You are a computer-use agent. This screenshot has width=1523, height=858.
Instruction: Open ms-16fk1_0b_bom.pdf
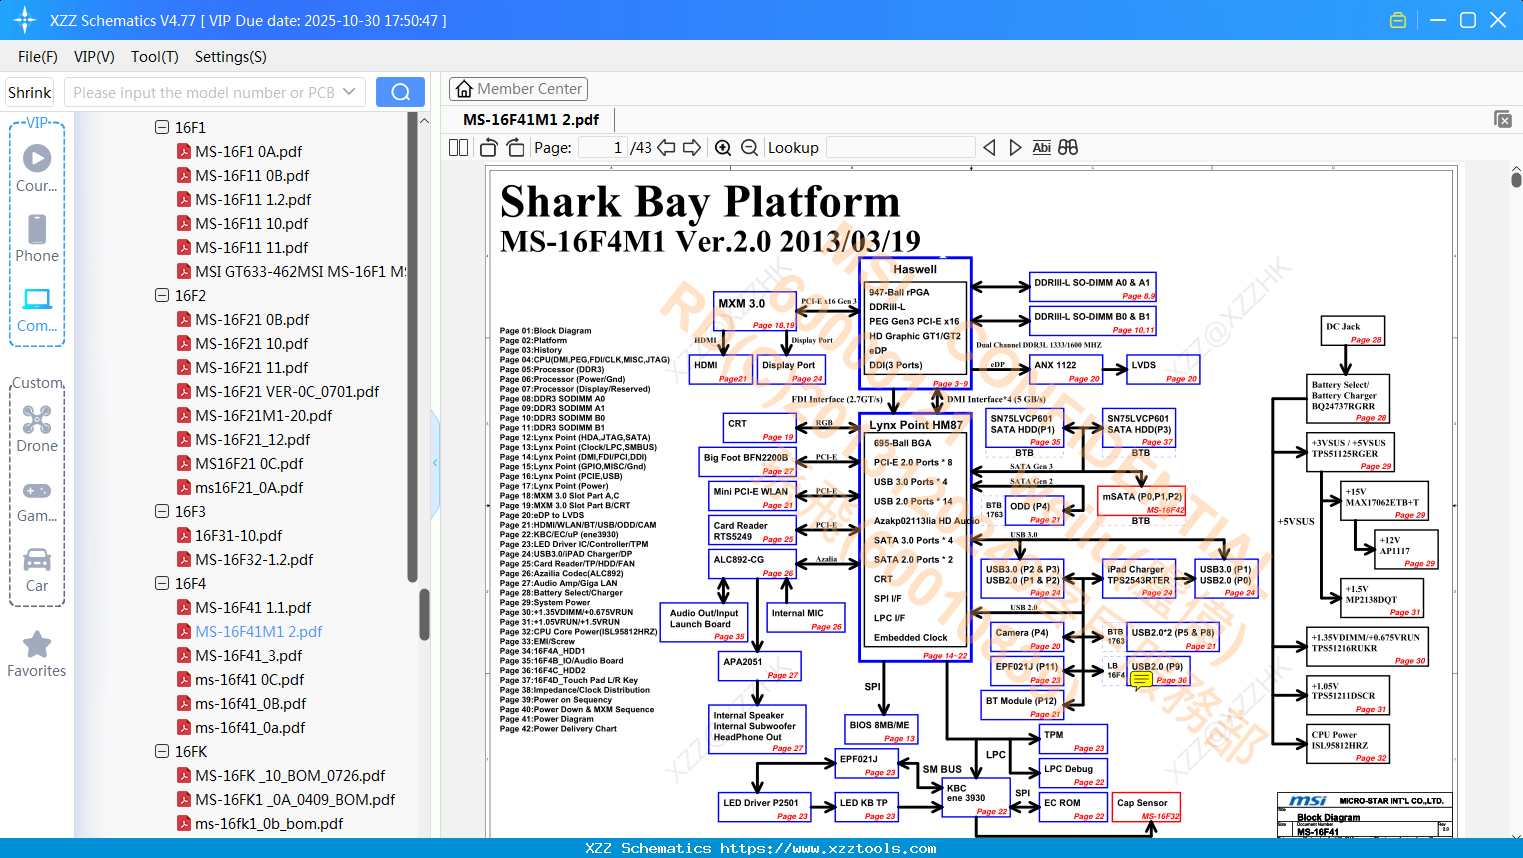pos(269,823)
